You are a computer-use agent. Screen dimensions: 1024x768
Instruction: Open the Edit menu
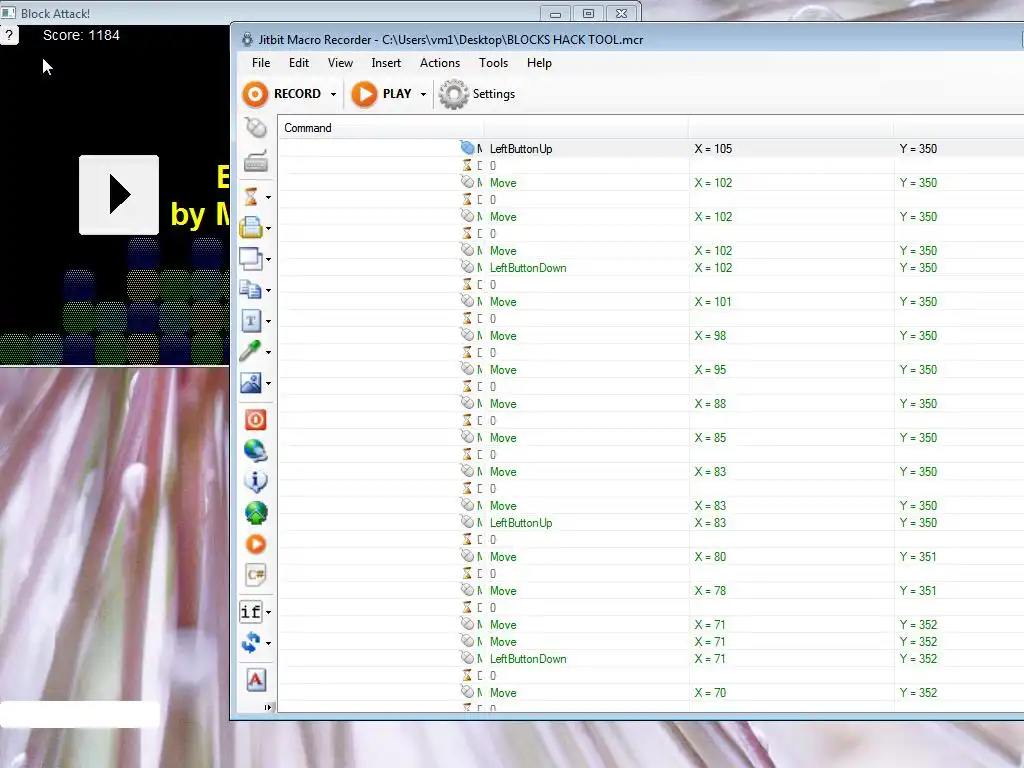click(298, 63)
